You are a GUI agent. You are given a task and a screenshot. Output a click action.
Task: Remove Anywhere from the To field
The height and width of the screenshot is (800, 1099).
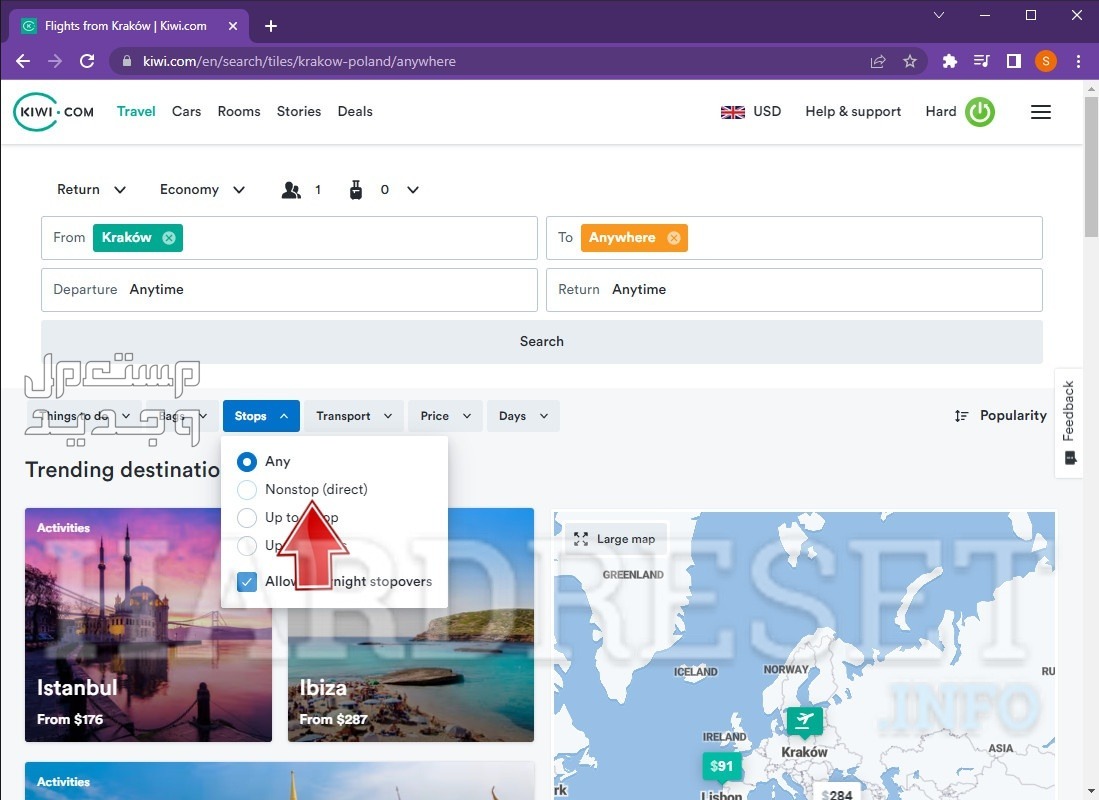click(x=674, y=238)
